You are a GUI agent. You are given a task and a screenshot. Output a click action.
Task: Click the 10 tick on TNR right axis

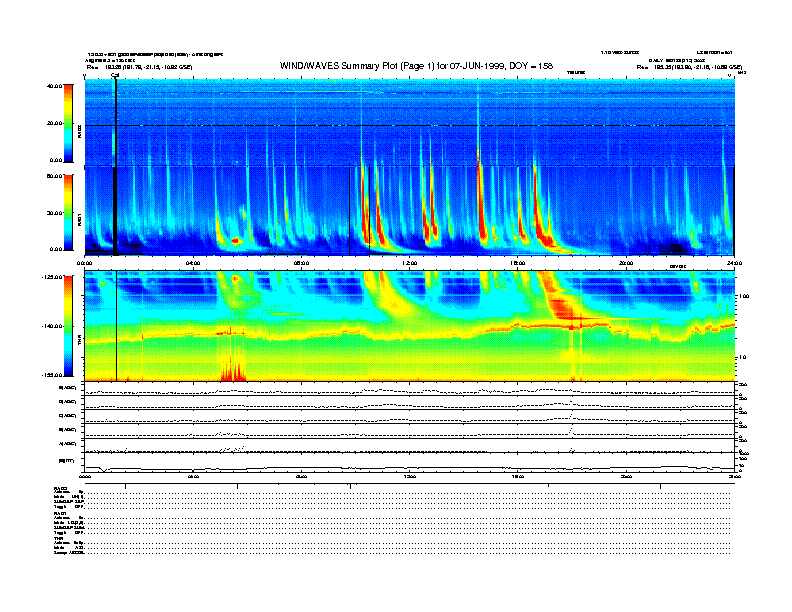tap(742, 358)
